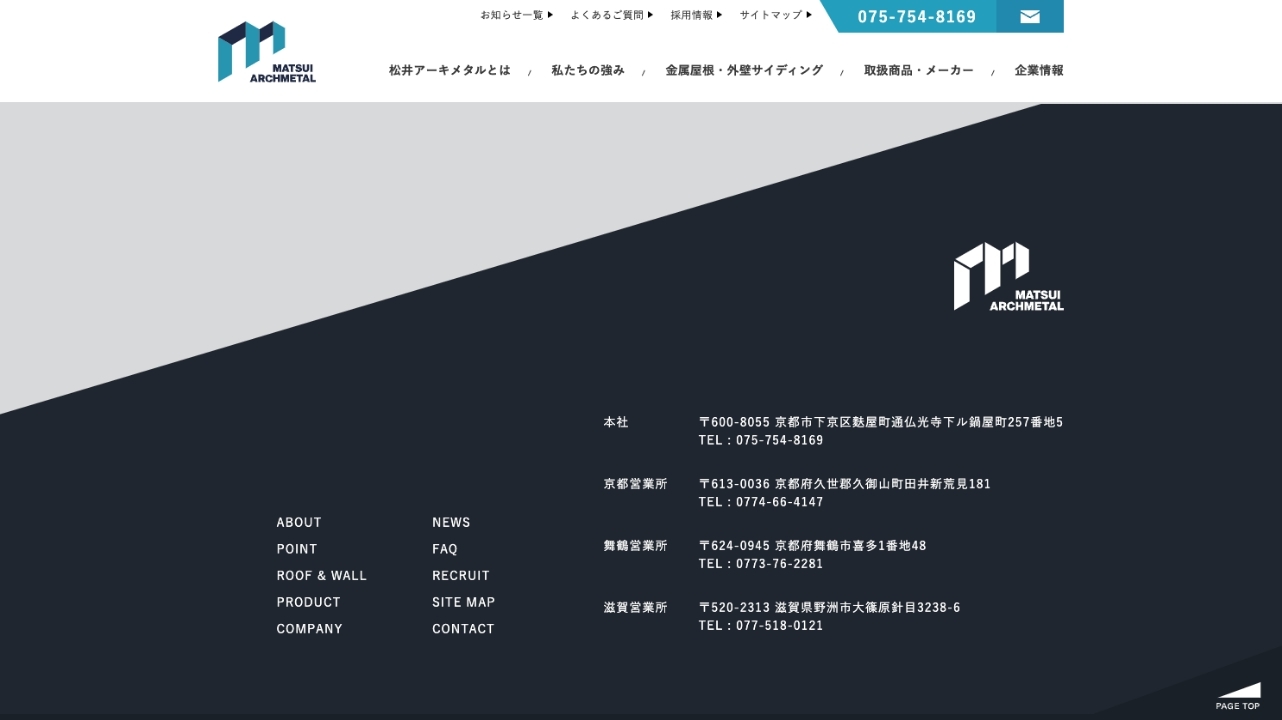The height and width of the screenshot is (720, 1282).
Task: Open 松井アーキメタルとは menu item
Action: (x=449, y=70)
